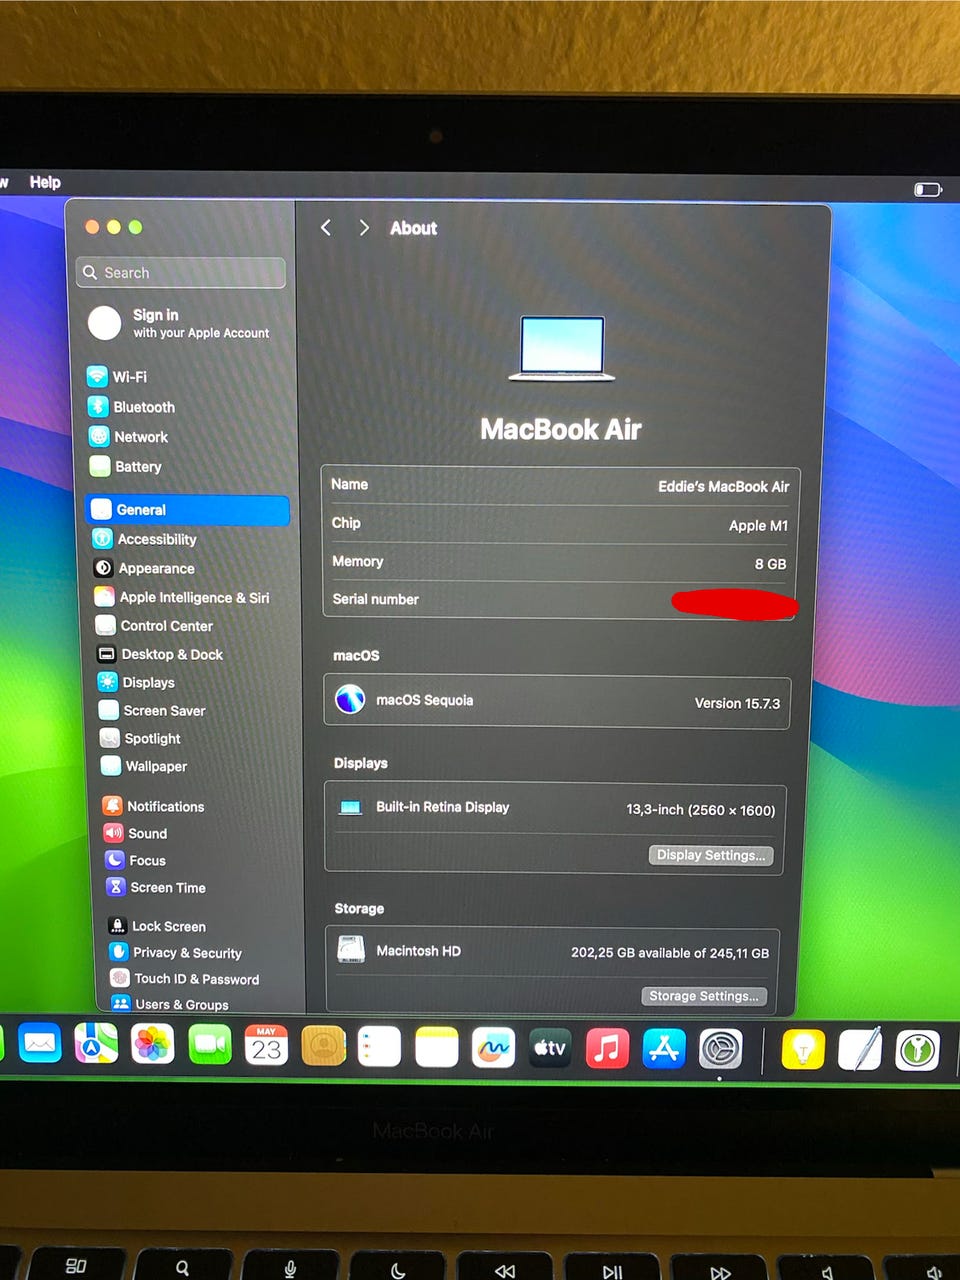Click the Name row Eddie's MacBook Air
The width and height of the screenshot is (960, 1280).
click(x=560, y=486)
